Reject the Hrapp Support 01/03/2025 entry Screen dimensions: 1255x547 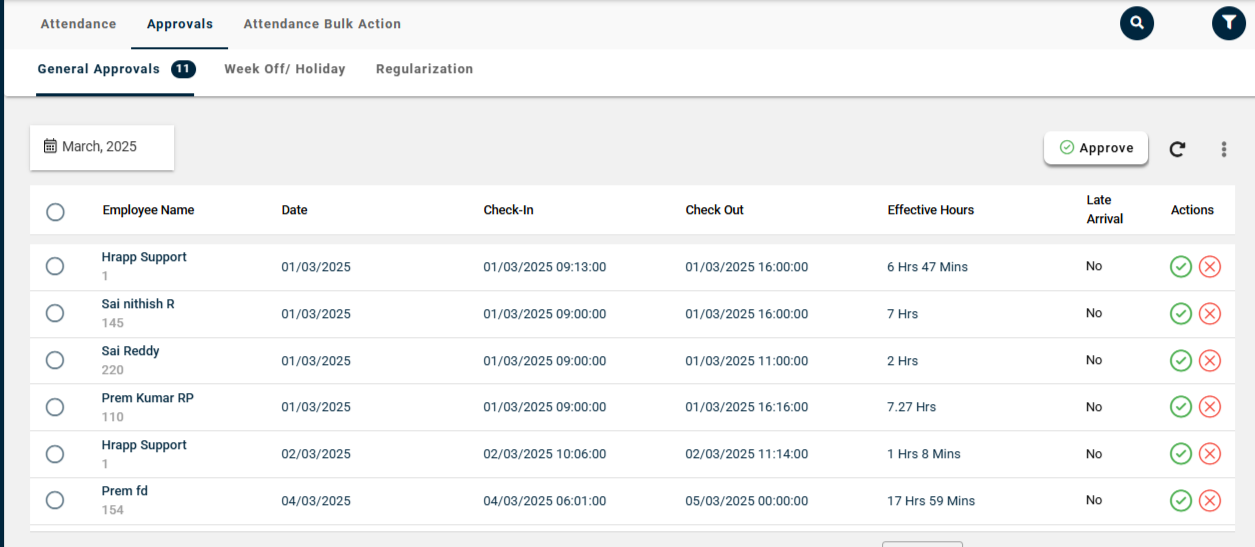[x=1210, y=267]
